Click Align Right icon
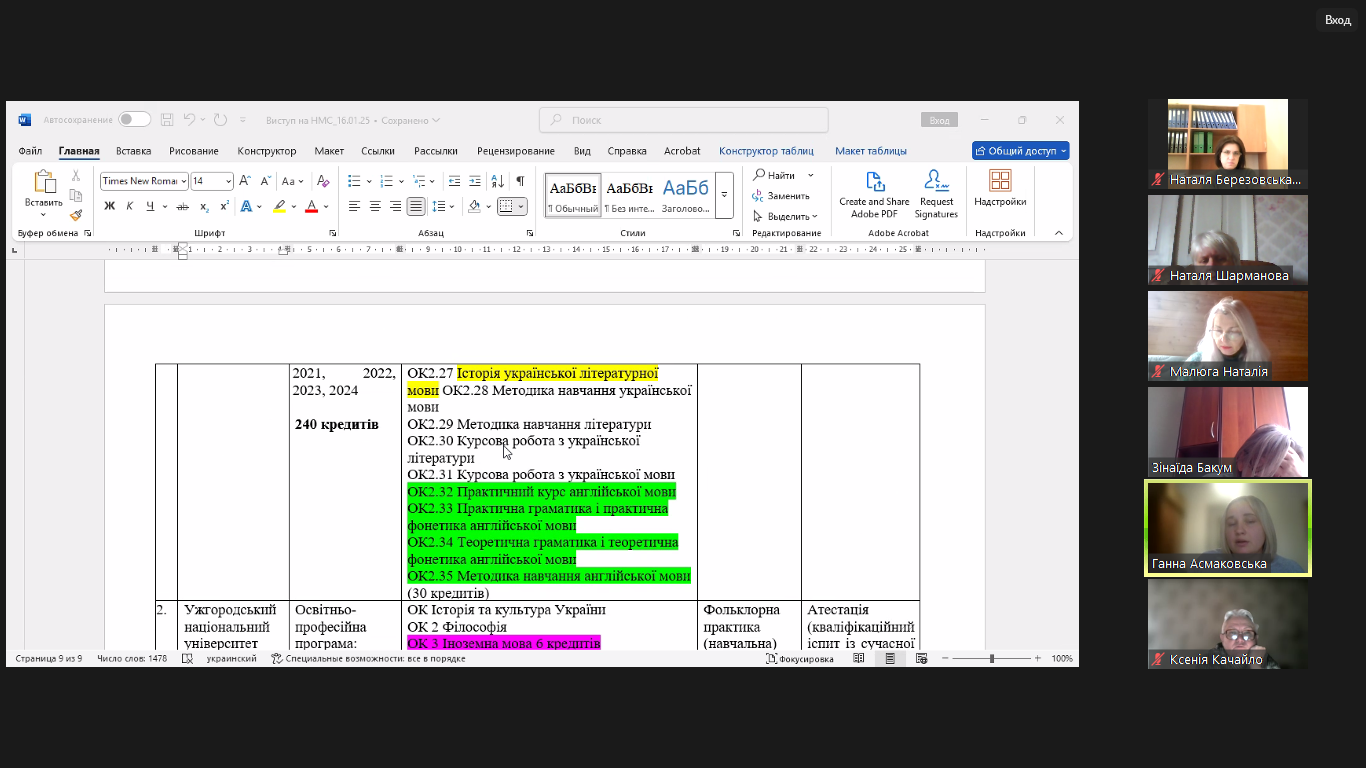The image size is (1366, 768). click(x=395, y=206)
